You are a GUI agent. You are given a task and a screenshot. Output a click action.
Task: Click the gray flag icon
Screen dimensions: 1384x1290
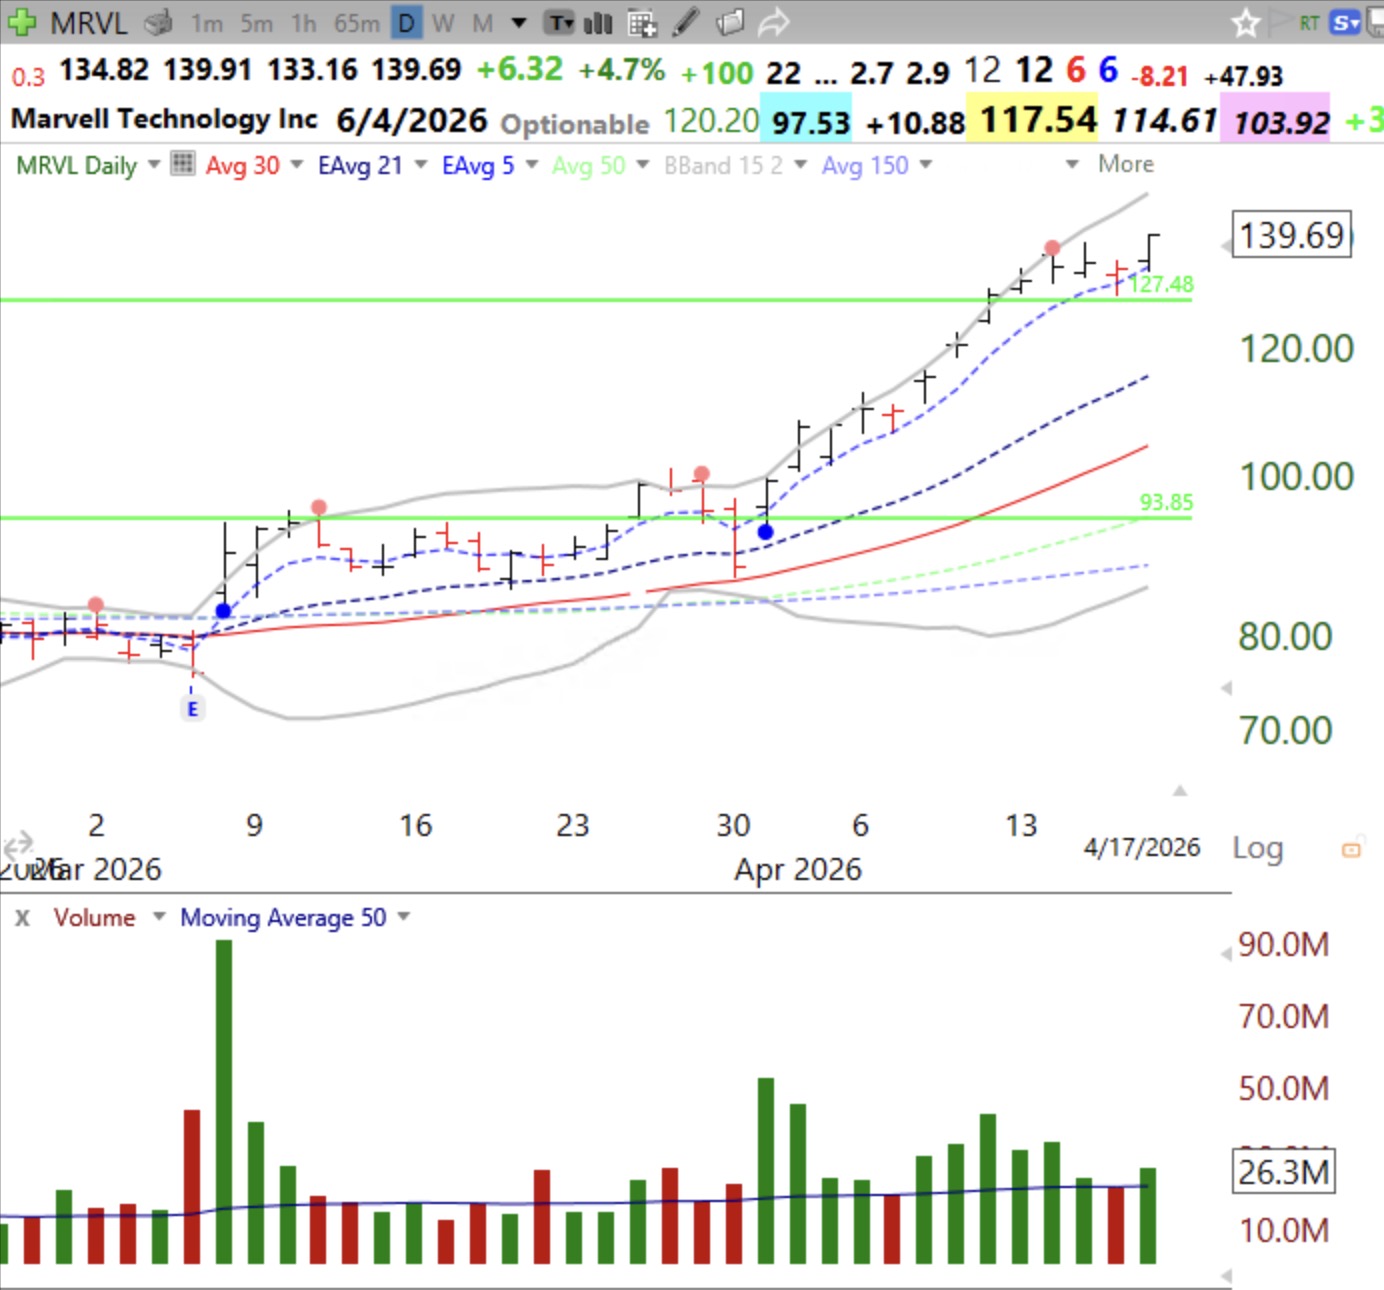click(1280, 22)
